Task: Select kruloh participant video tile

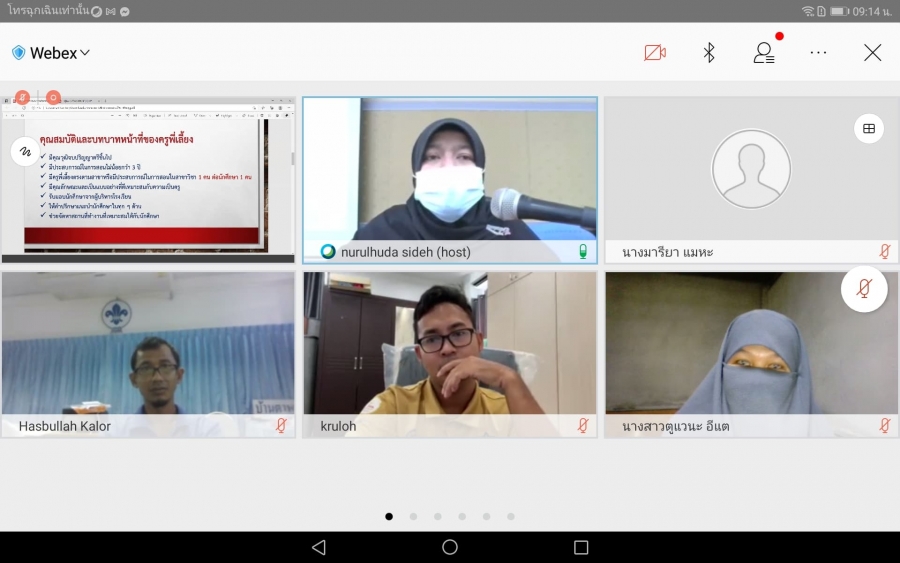Action: point(449,345)
